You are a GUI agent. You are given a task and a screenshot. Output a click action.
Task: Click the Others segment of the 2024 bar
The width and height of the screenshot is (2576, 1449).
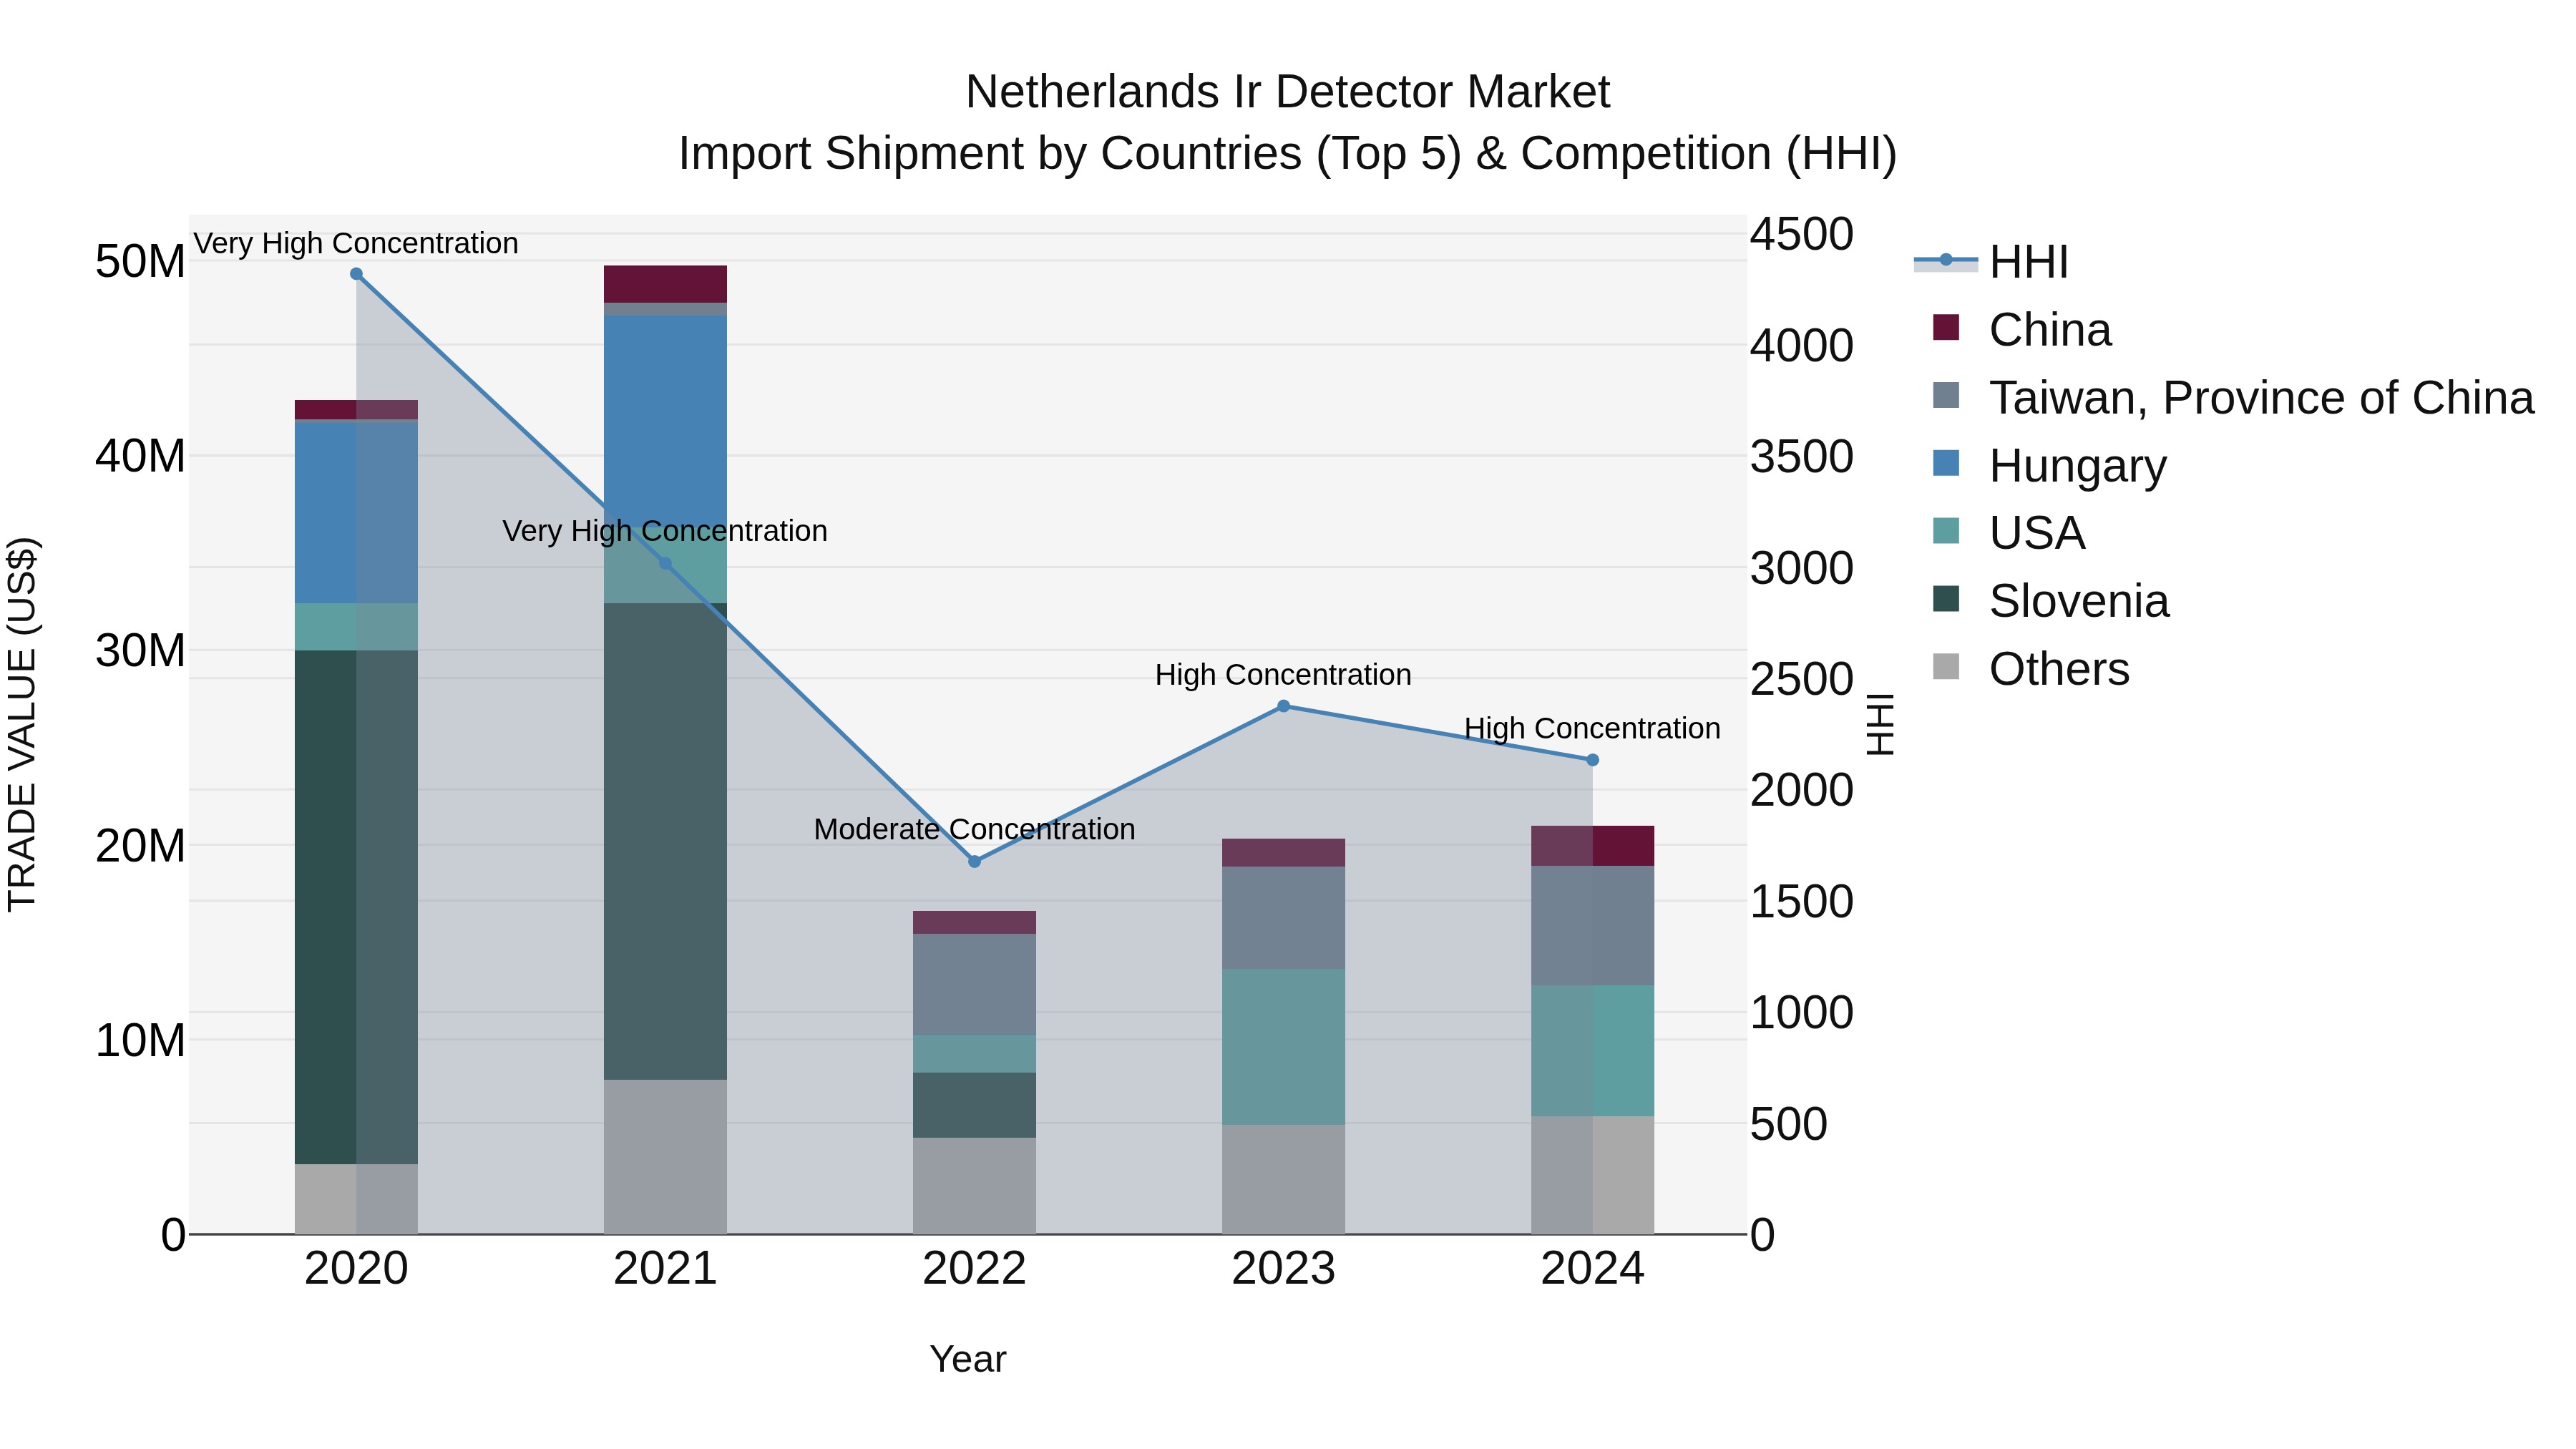(x=1593, y=1175)
